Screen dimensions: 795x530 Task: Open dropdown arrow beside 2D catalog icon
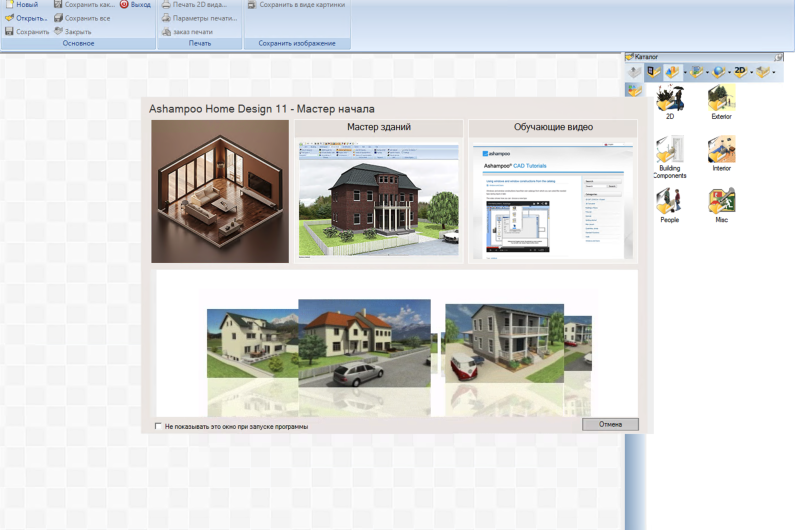tap(751, 73)
